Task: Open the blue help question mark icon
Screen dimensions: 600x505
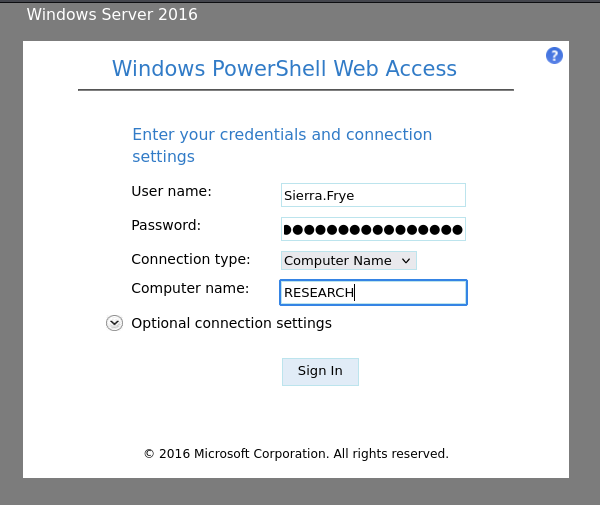Action: coord(554,56)
